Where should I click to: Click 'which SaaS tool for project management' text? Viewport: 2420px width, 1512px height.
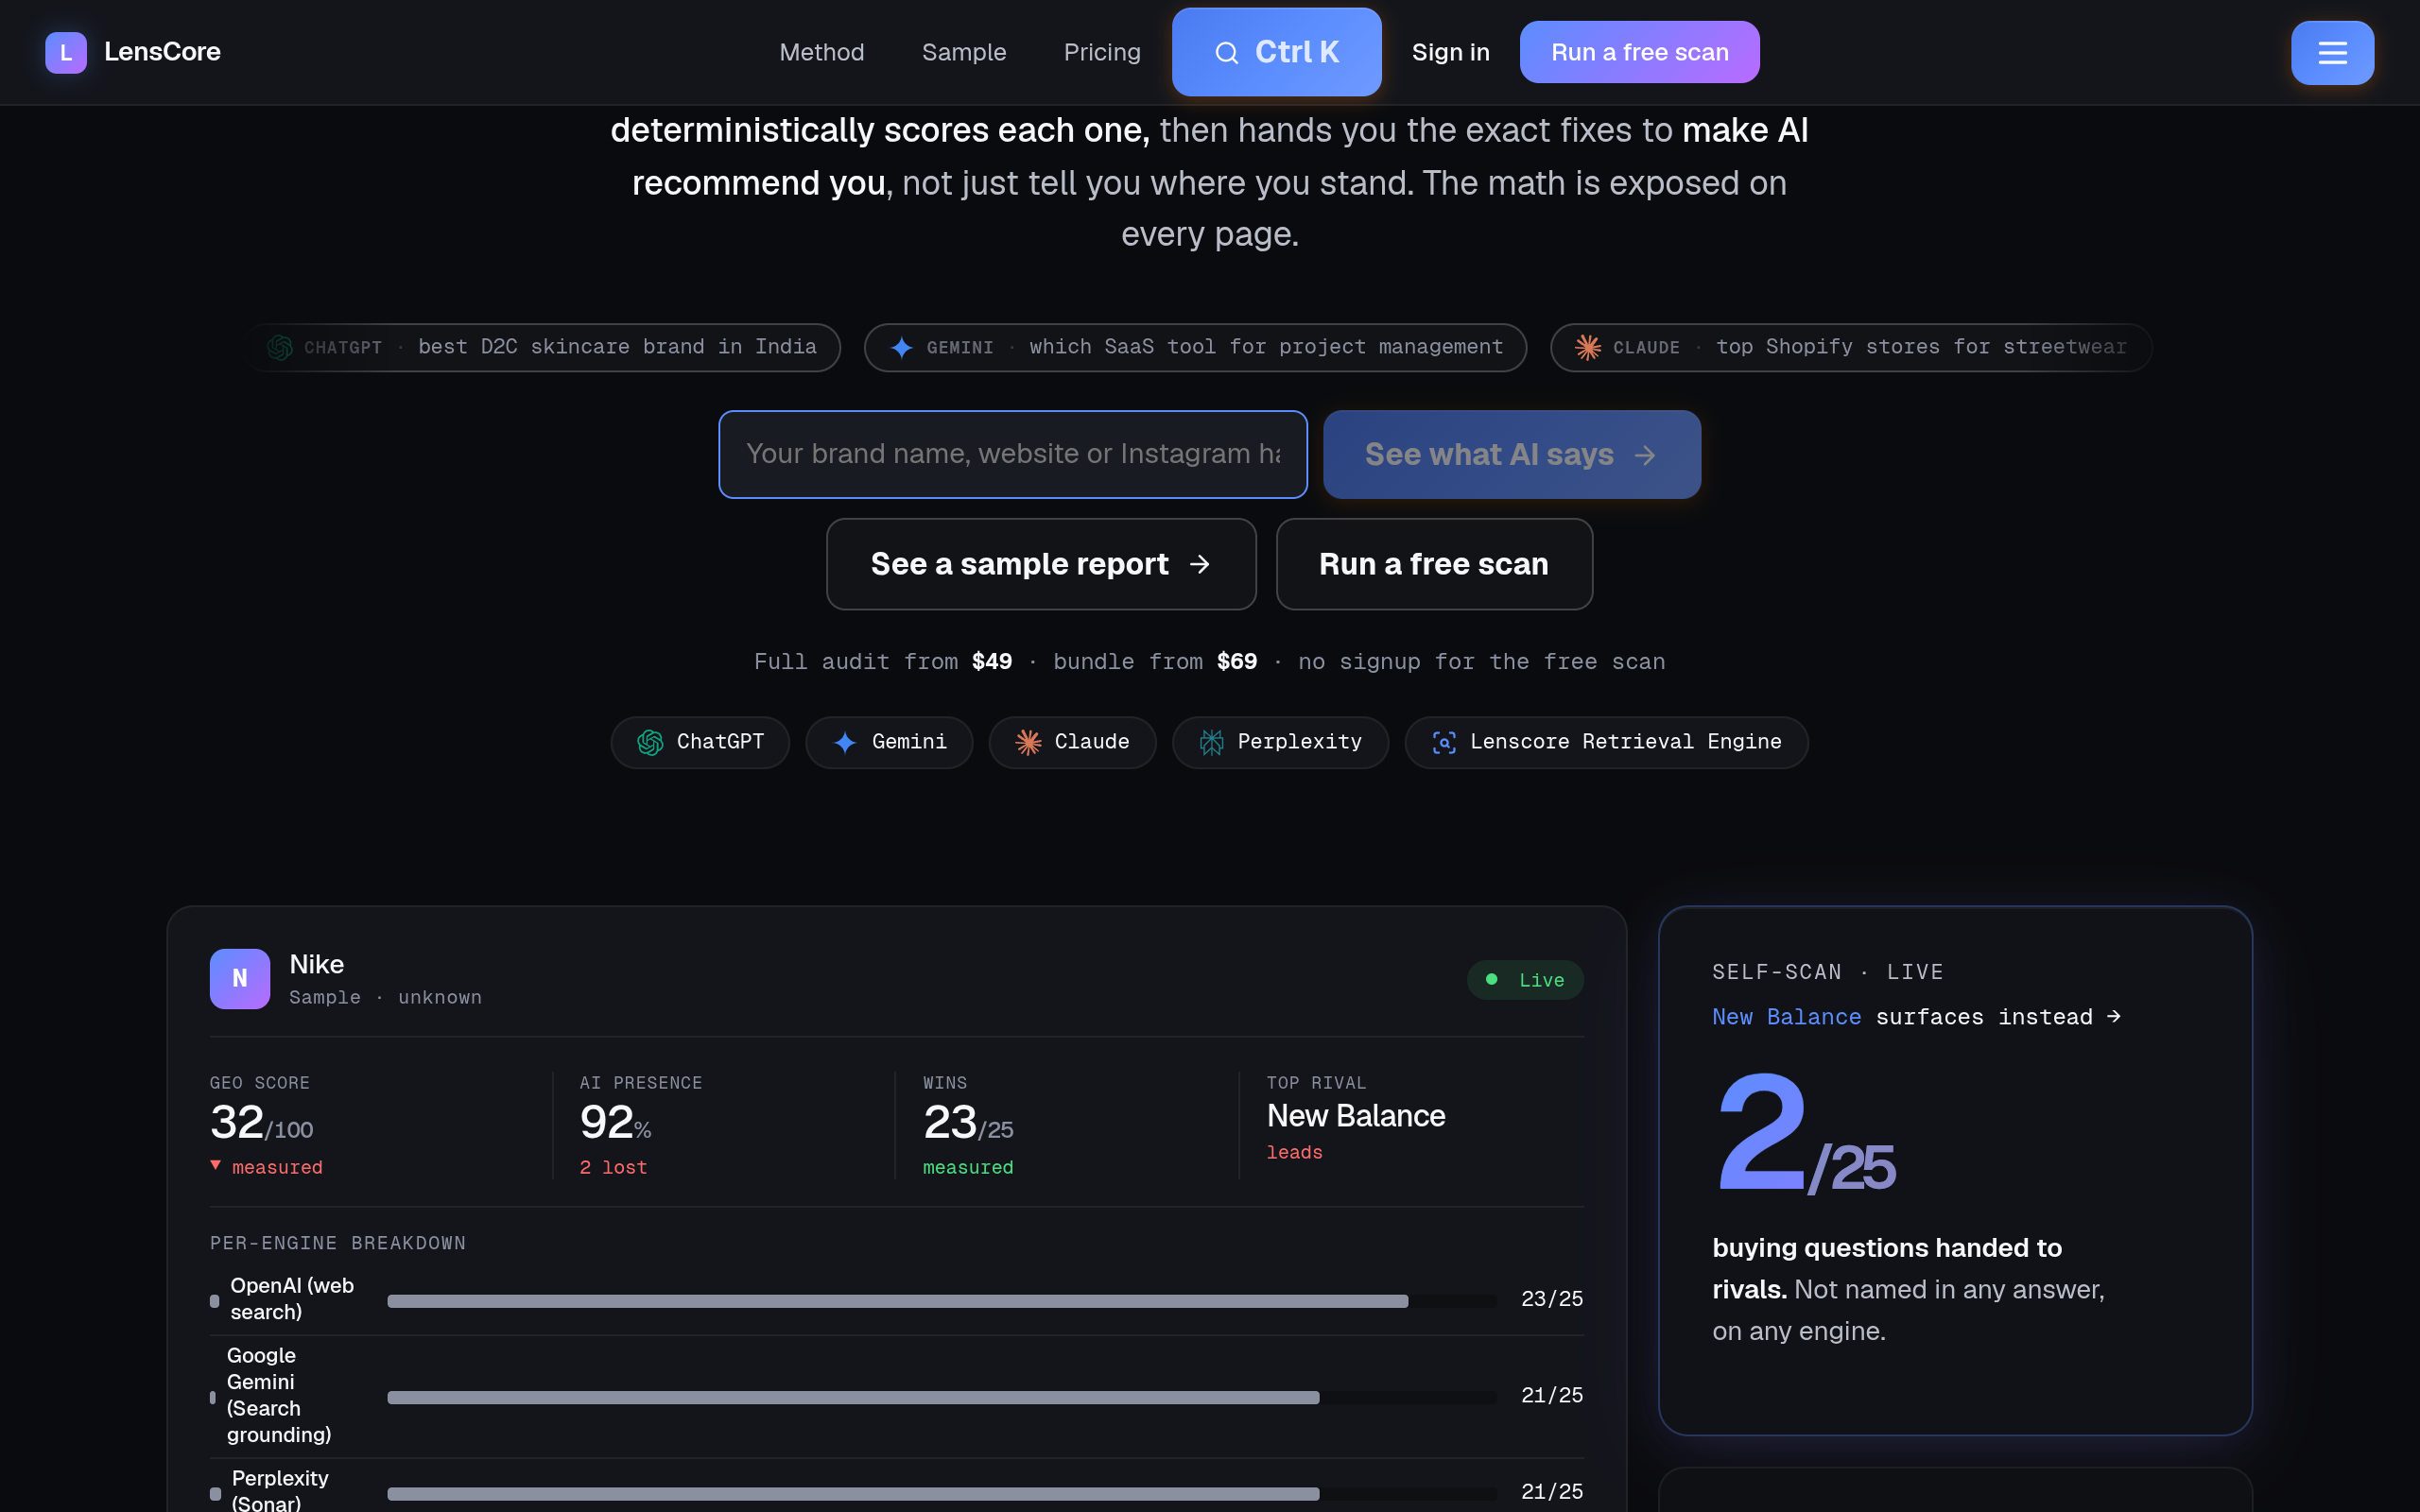pos(1266,347)
